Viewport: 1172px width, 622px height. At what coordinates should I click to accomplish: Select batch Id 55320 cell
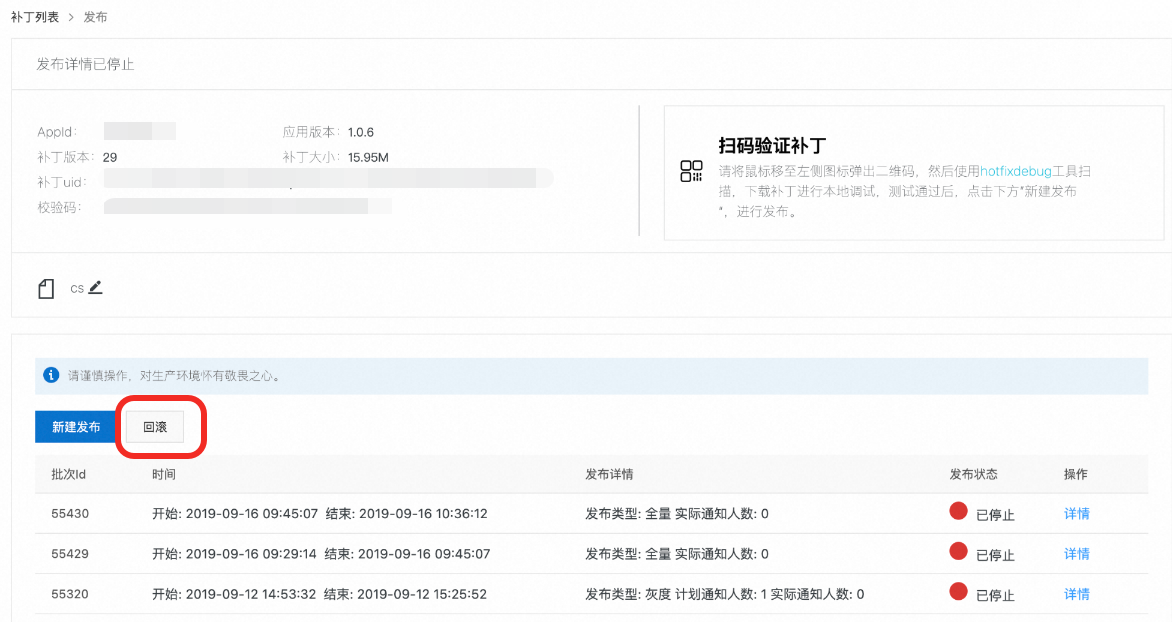pos(70,594)
